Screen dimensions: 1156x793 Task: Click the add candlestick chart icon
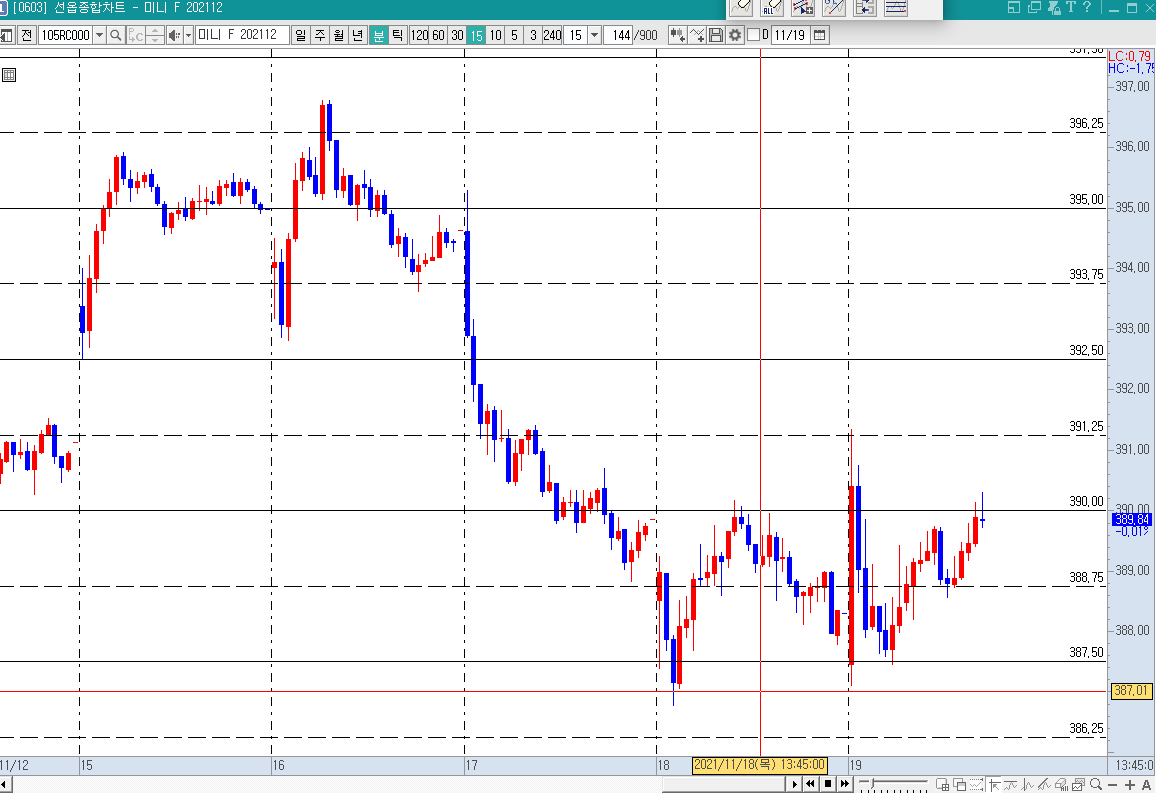(x=677, y=35)
